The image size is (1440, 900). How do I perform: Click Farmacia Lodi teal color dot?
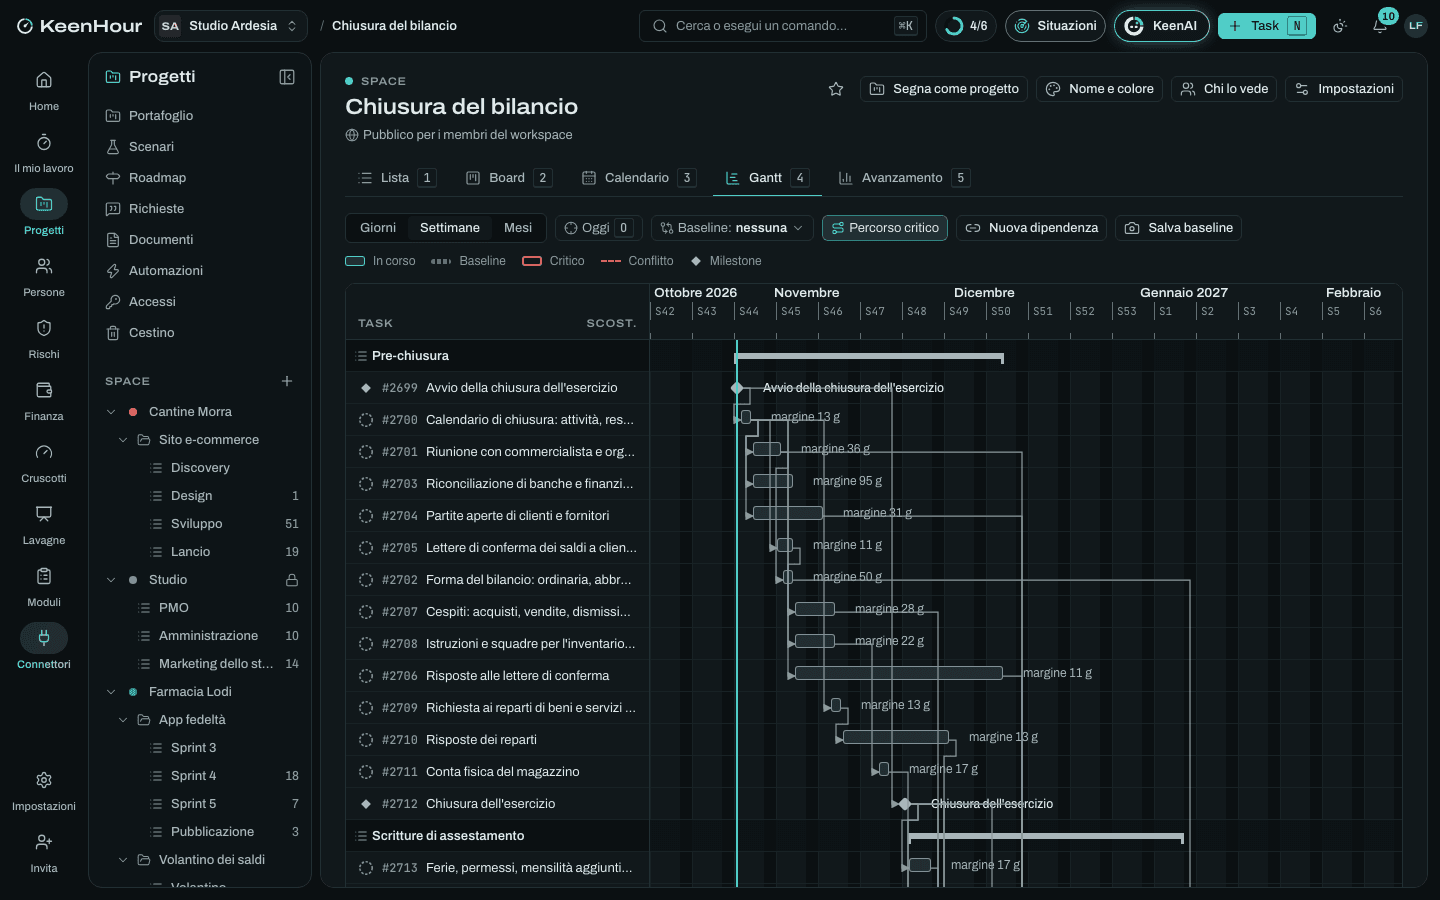click(x=133, y=692)
